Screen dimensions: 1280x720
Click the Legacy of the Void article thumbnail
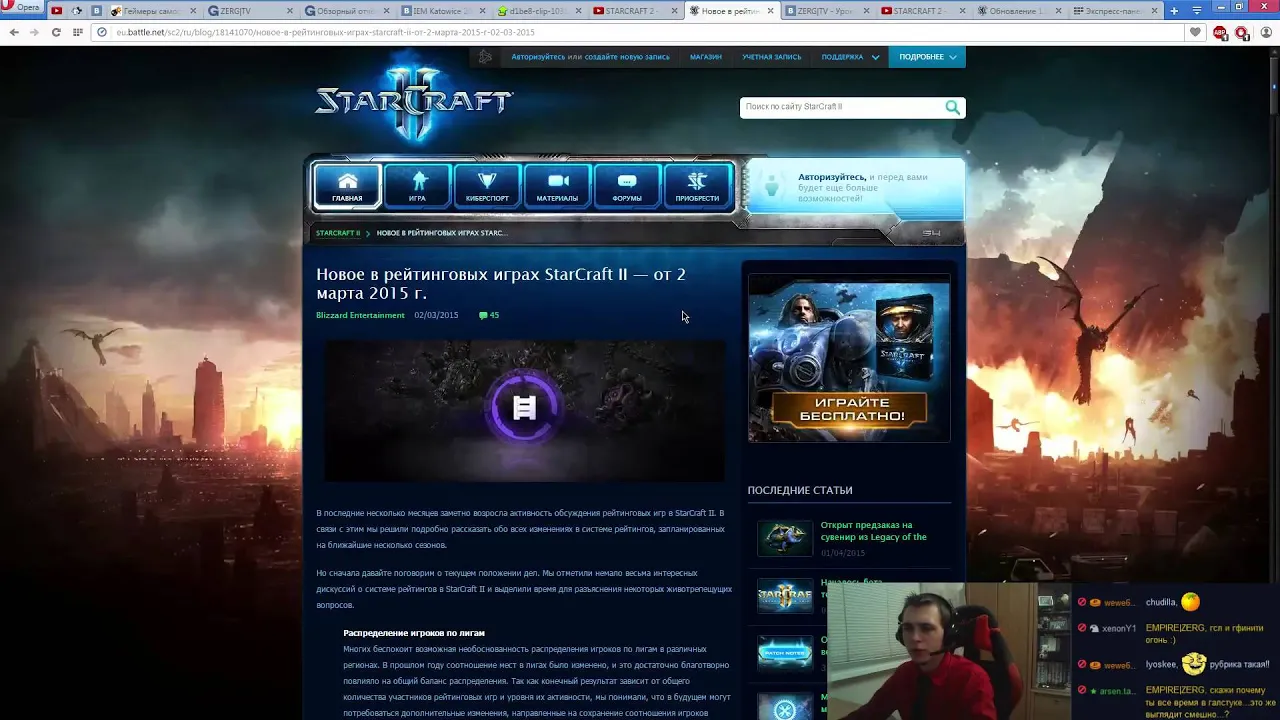coord(785,538)
